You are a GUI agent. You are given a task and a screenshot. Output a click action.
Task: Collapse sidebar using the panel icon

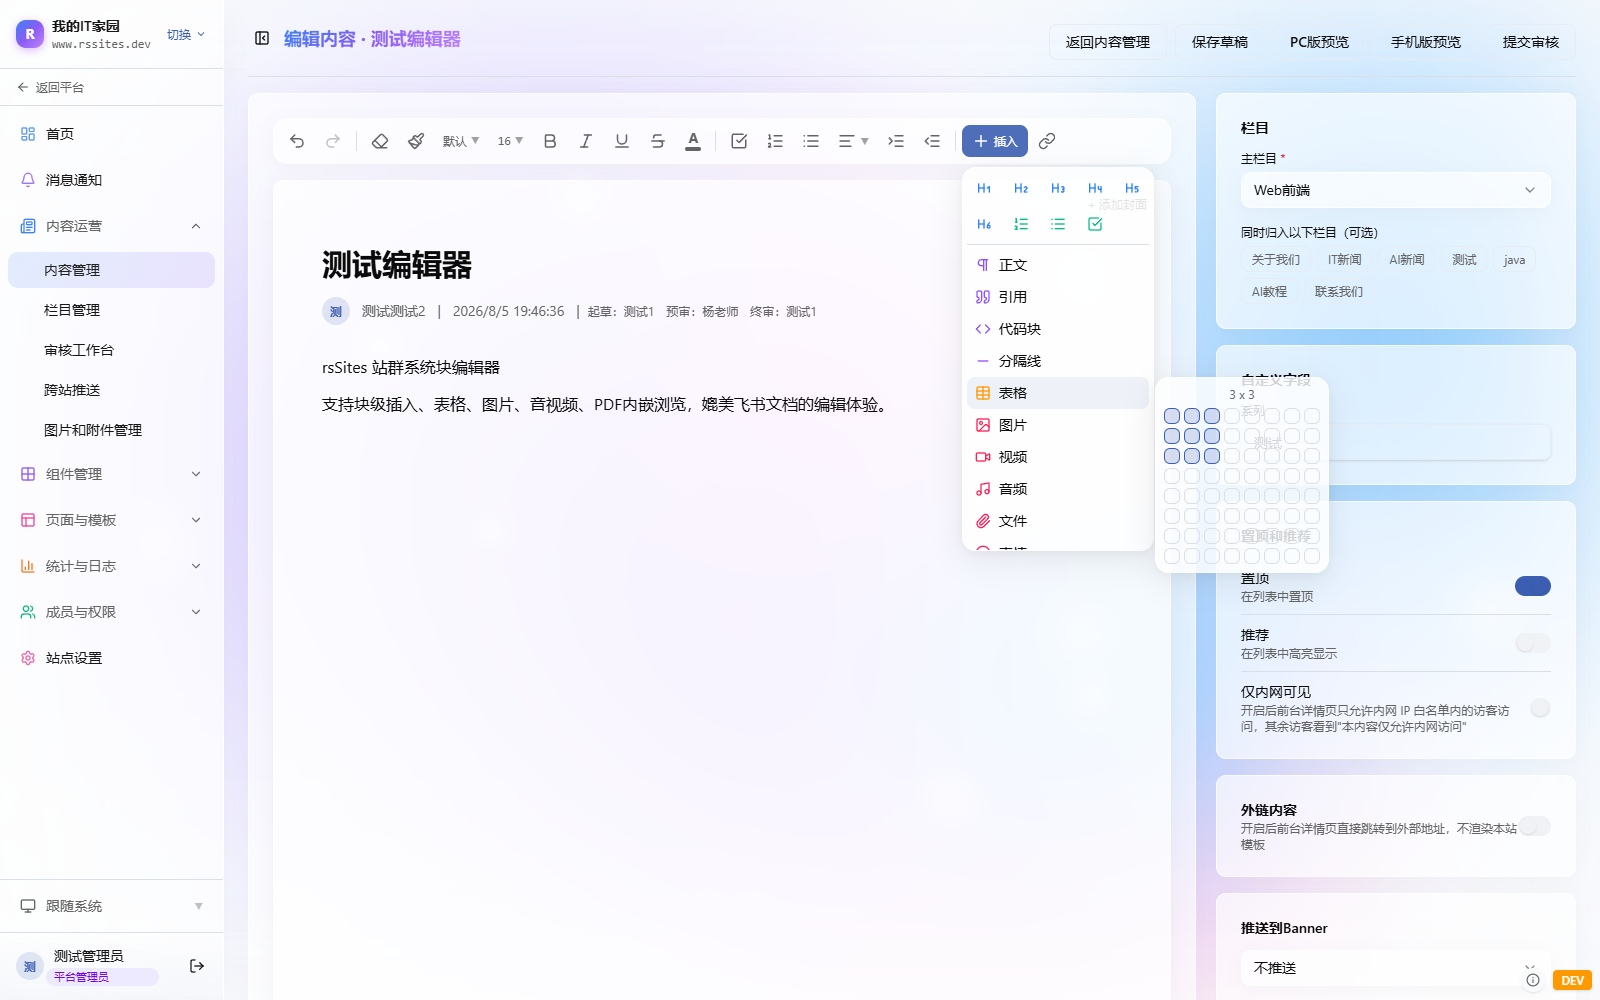click(262, 38)
